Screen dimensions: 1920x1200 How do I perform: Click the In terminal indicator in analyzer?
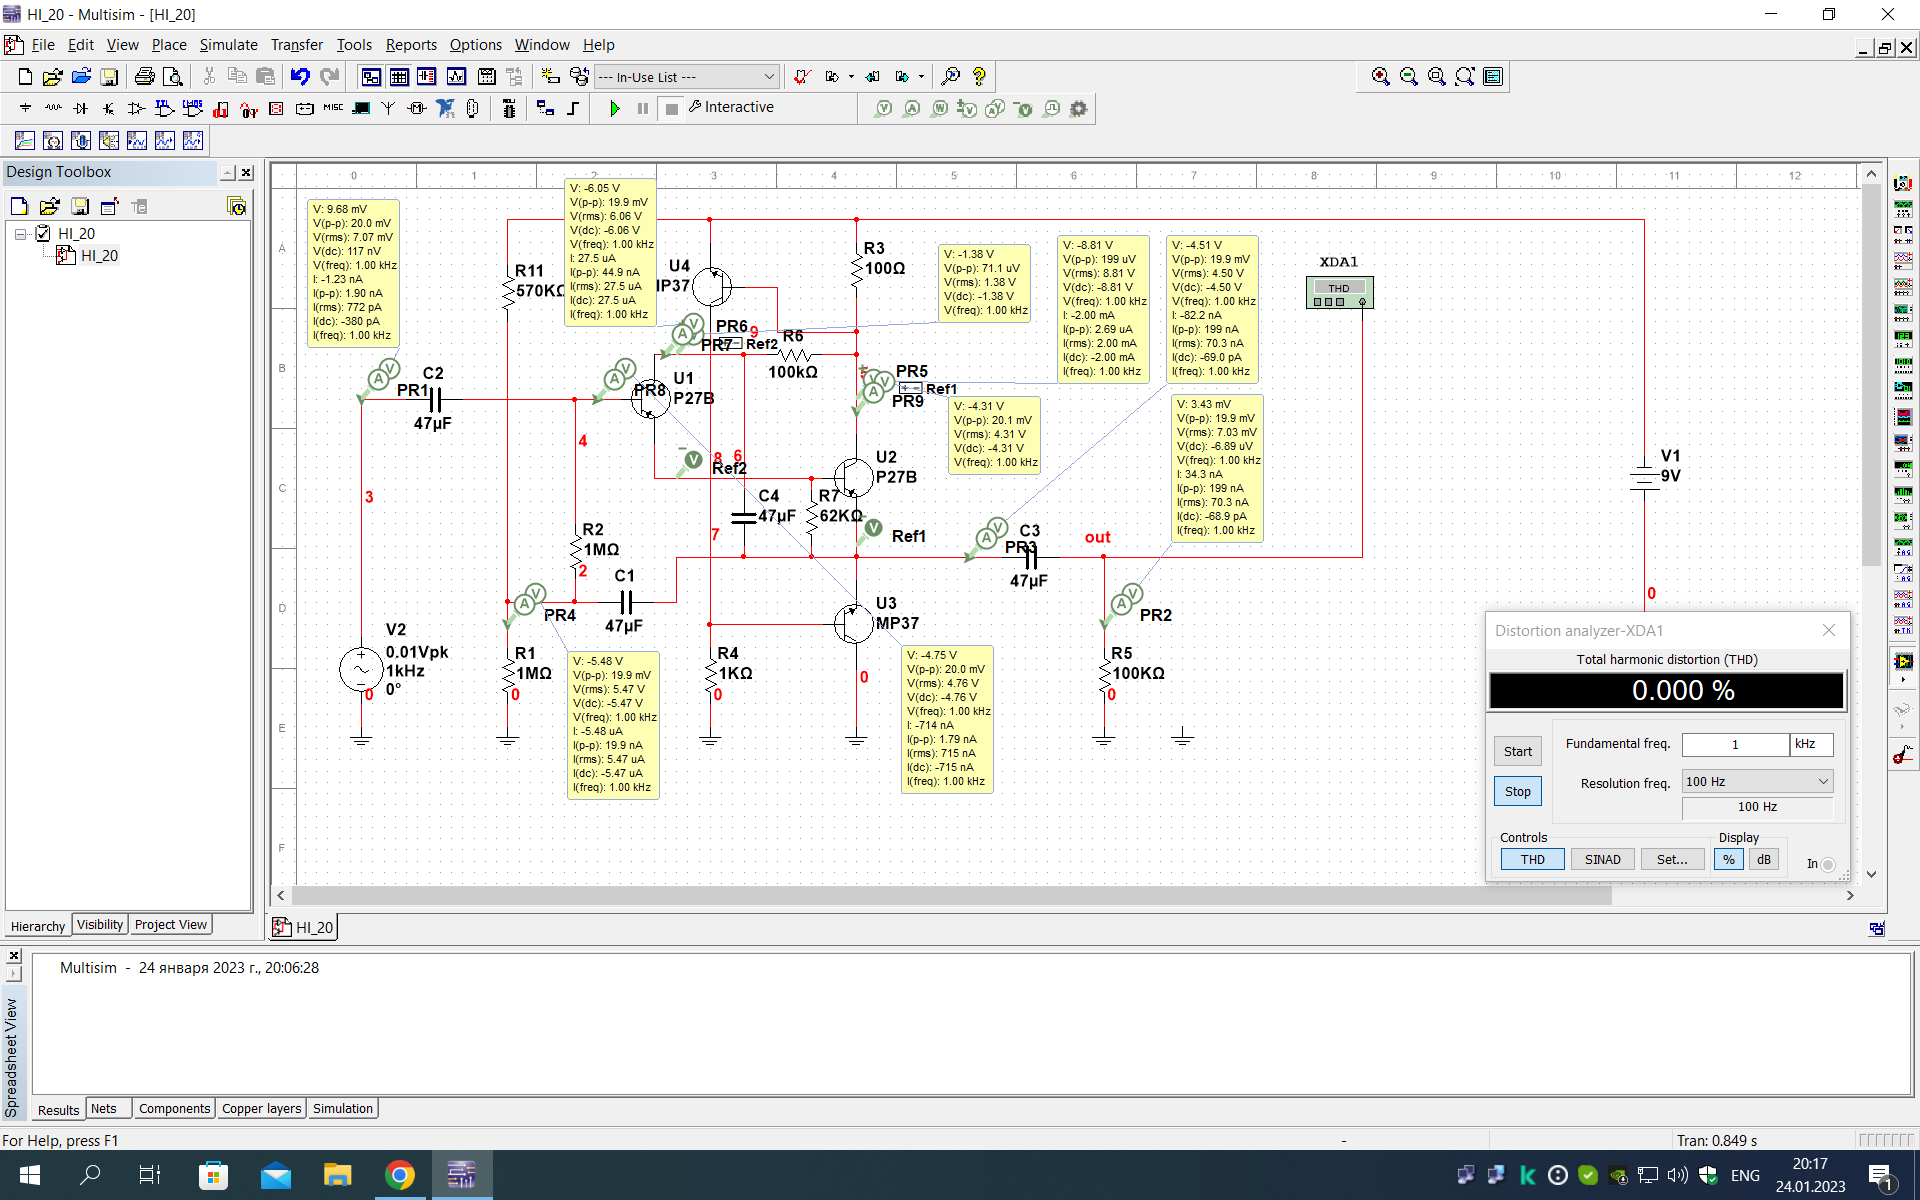[x=1827, y=864]
